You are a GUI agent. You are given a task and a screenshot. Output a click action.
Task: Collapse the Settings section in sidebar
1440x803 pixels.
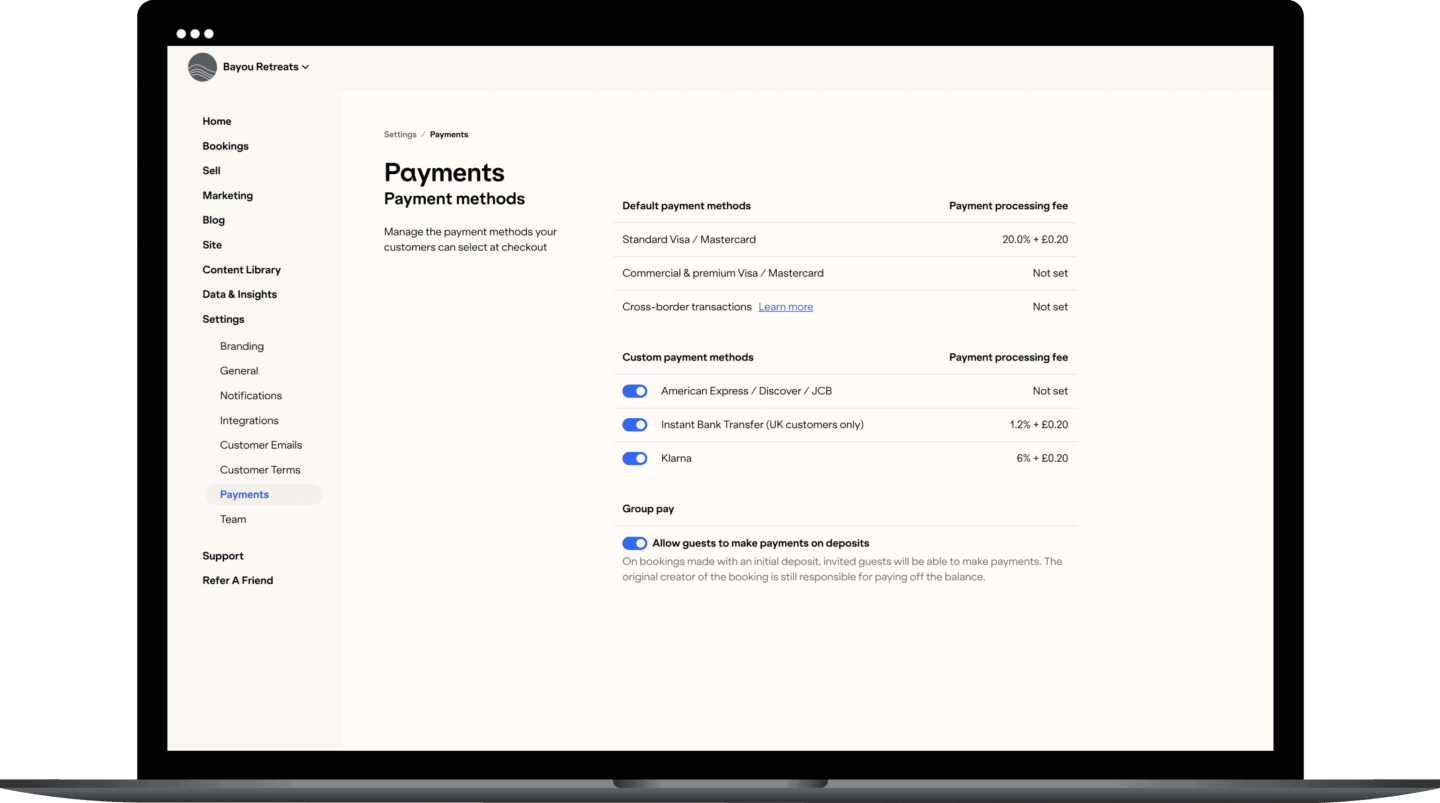[x=223, y=320]
